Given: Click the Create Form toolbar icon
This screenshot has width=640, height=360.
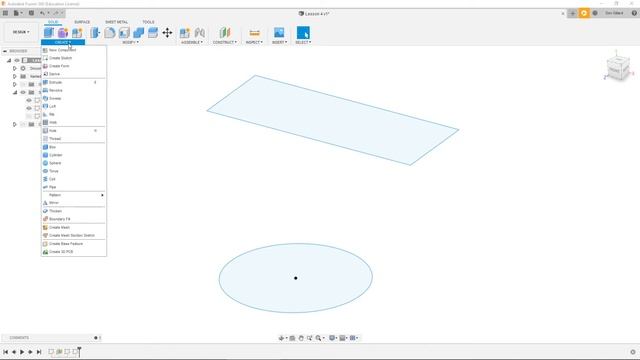Looking at the screenshot, I should pyautogui.click(x=63, y=32).
